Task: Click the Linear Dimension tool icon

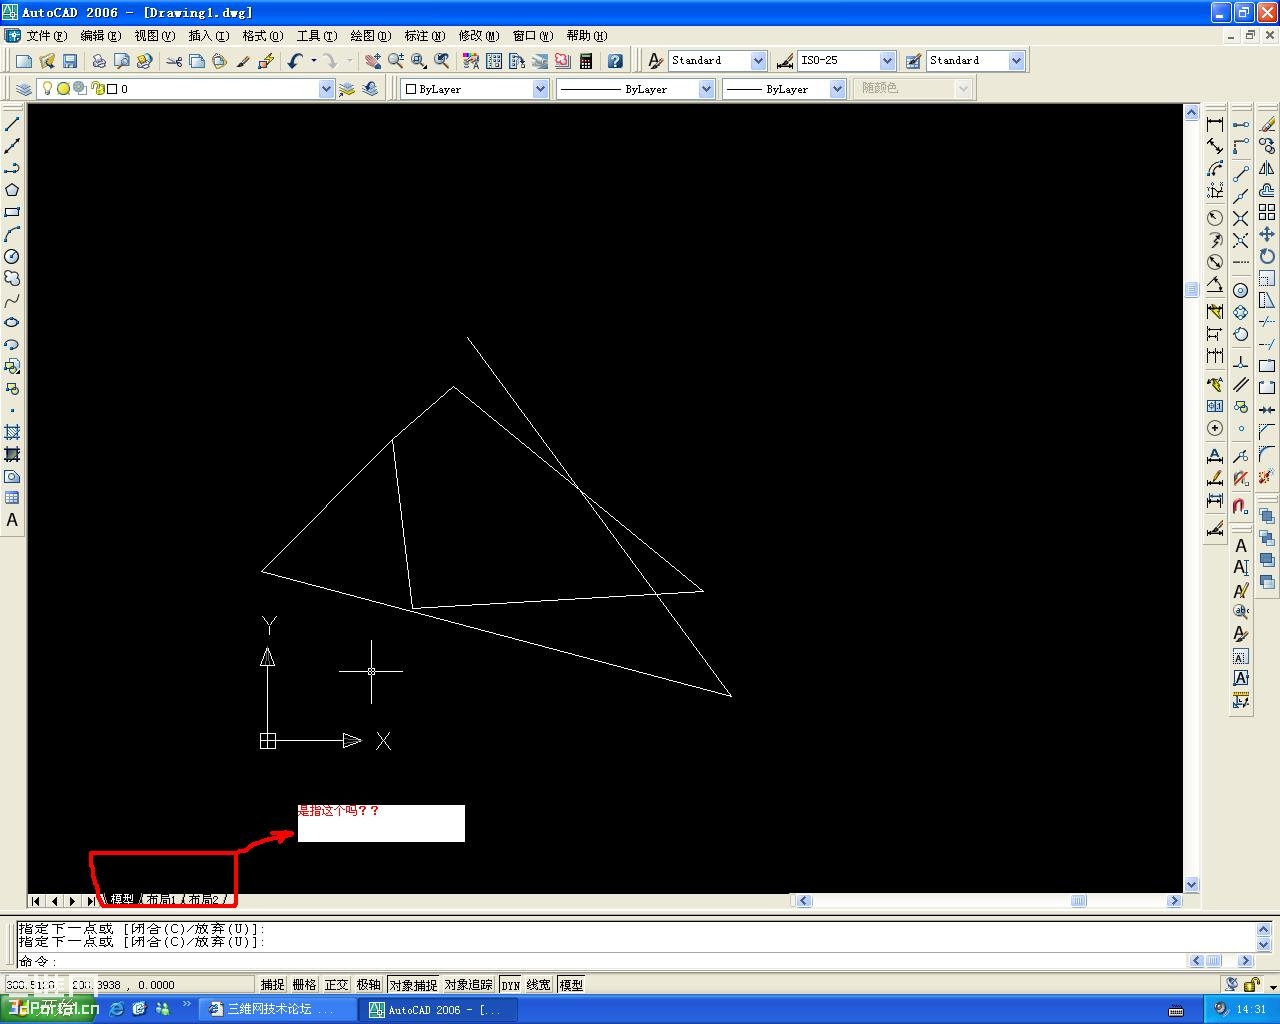Action: click(x=1215, y=124)
